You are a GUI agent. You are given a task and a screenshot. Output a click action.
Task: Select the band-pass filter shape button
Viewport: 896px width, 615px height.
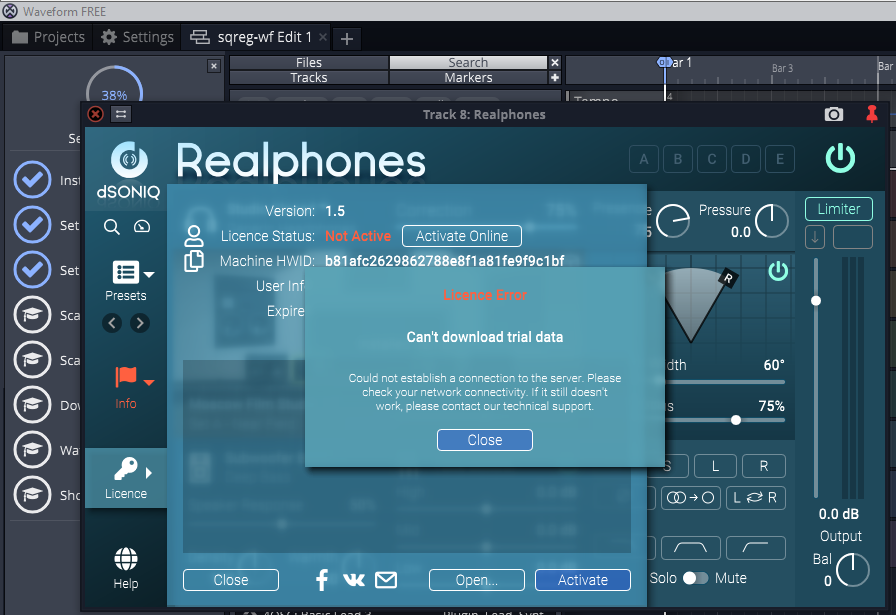(x=690, y=548)
